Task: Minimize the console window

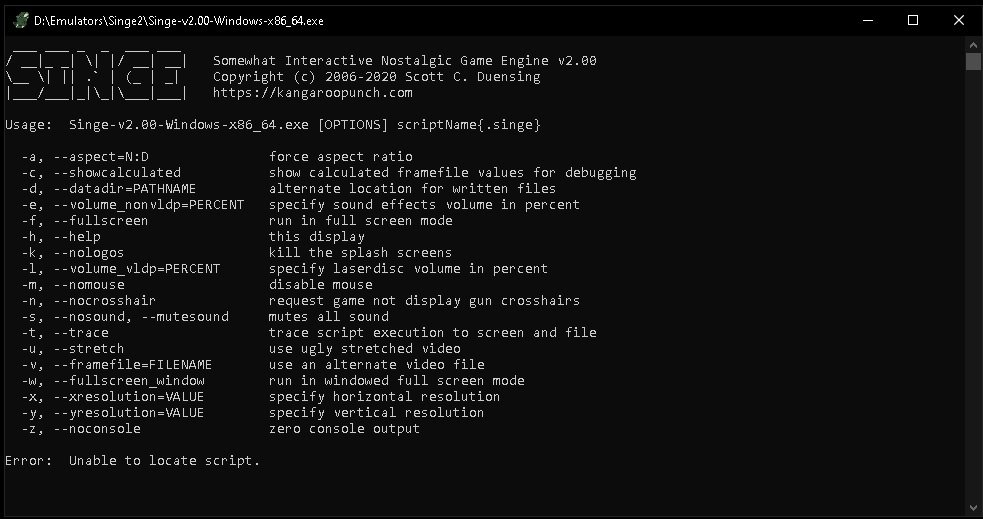Action: pos(868,21)
